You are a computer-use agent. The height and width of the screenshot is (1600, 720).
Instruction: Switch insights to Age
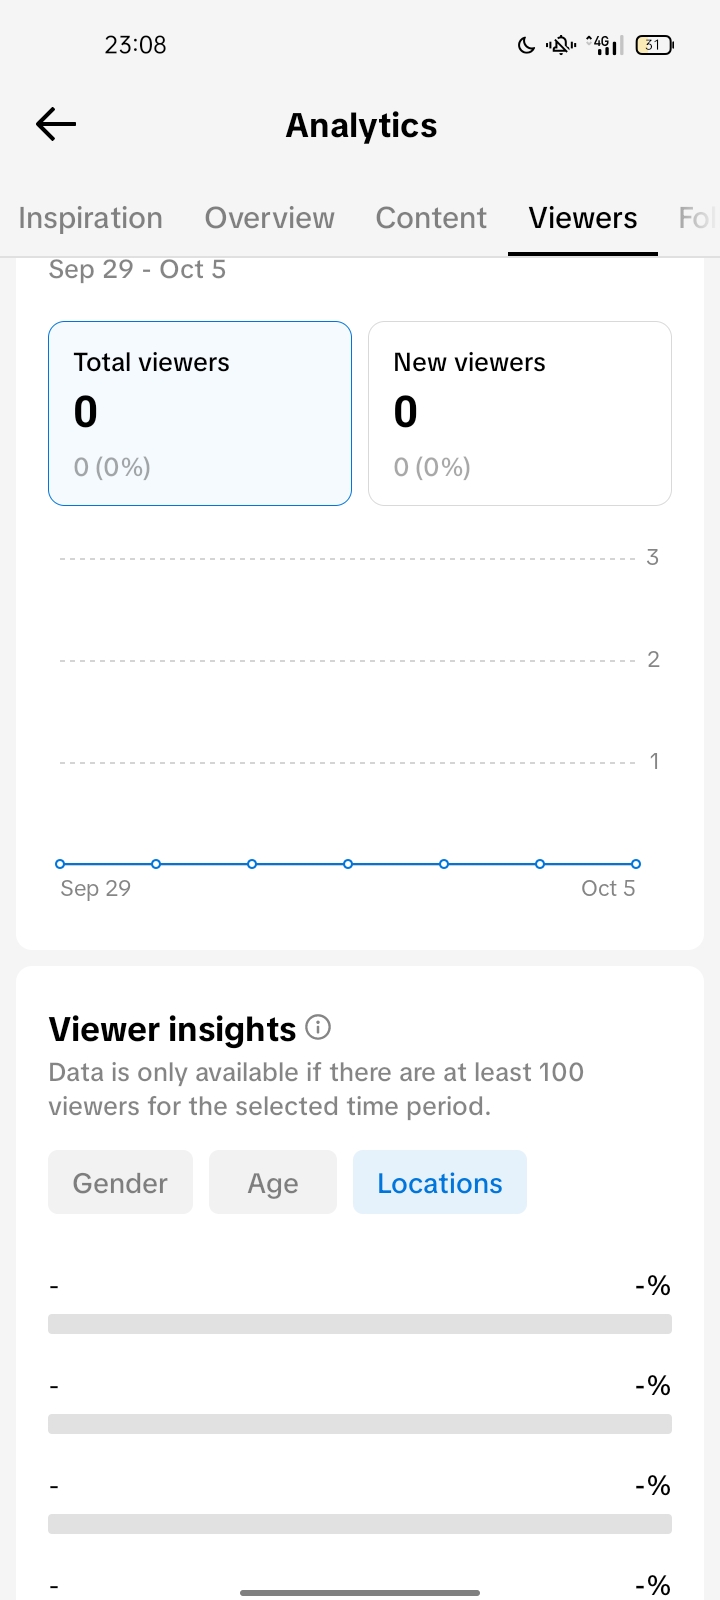coord(273,1183)
